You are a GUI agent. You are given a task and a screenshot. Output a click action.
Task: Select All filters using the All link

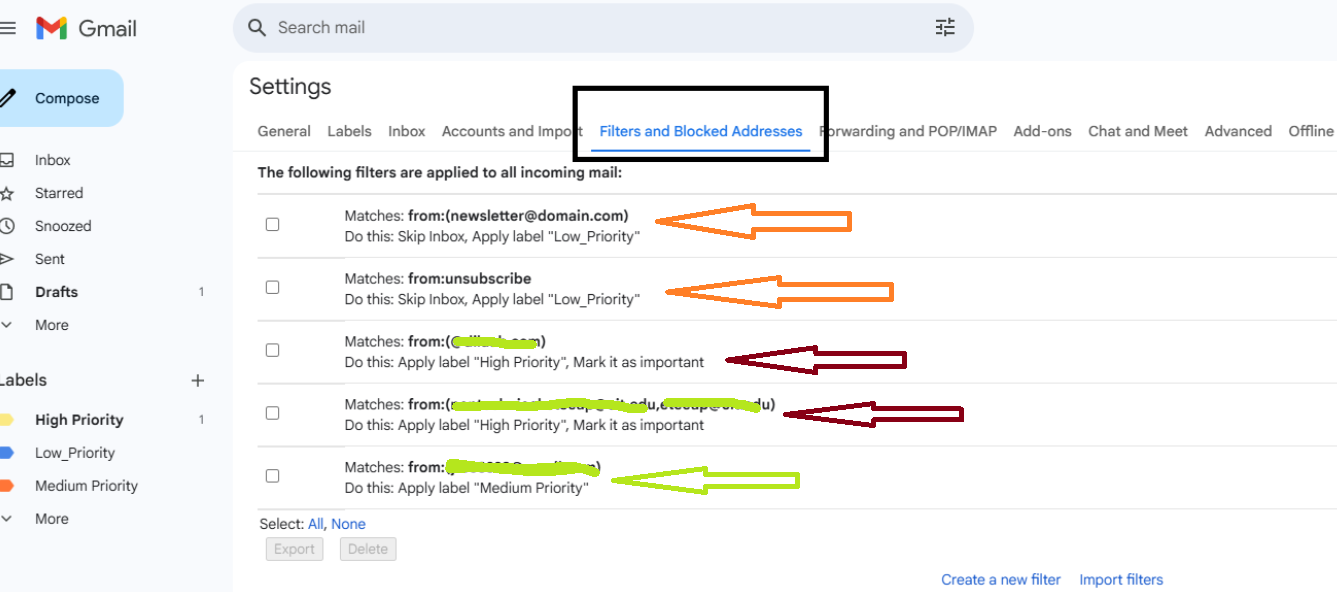click(x=316, y=523)
